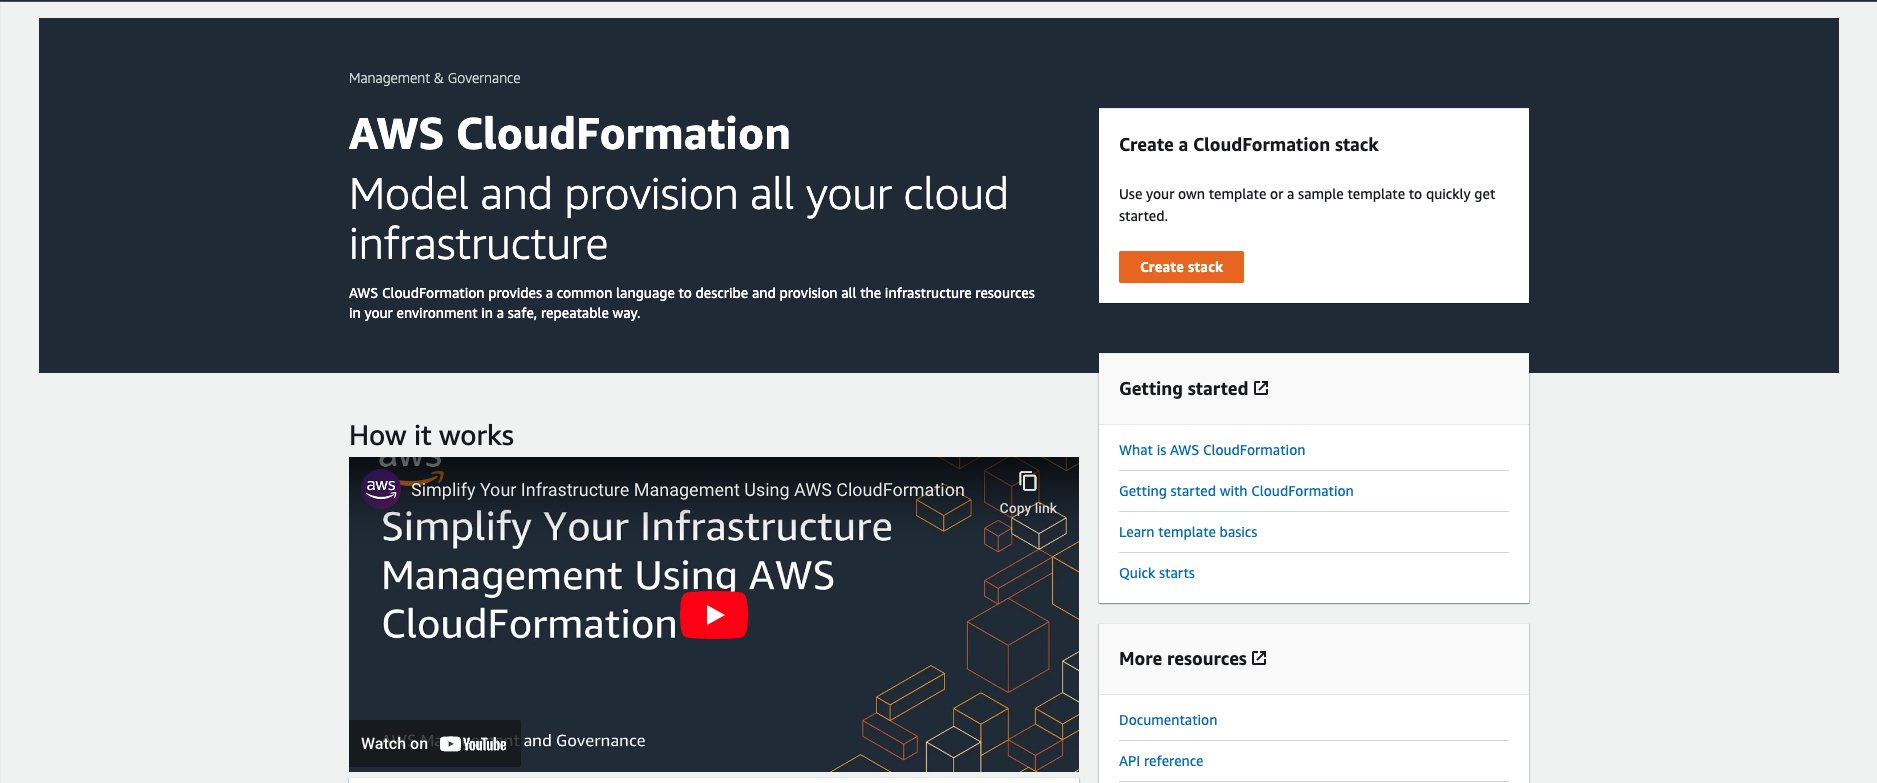Click the Management & Governance breadcrumb text
Viewport: 1877px width, 783px height.
pyautogui.click(x=434, y=78)
